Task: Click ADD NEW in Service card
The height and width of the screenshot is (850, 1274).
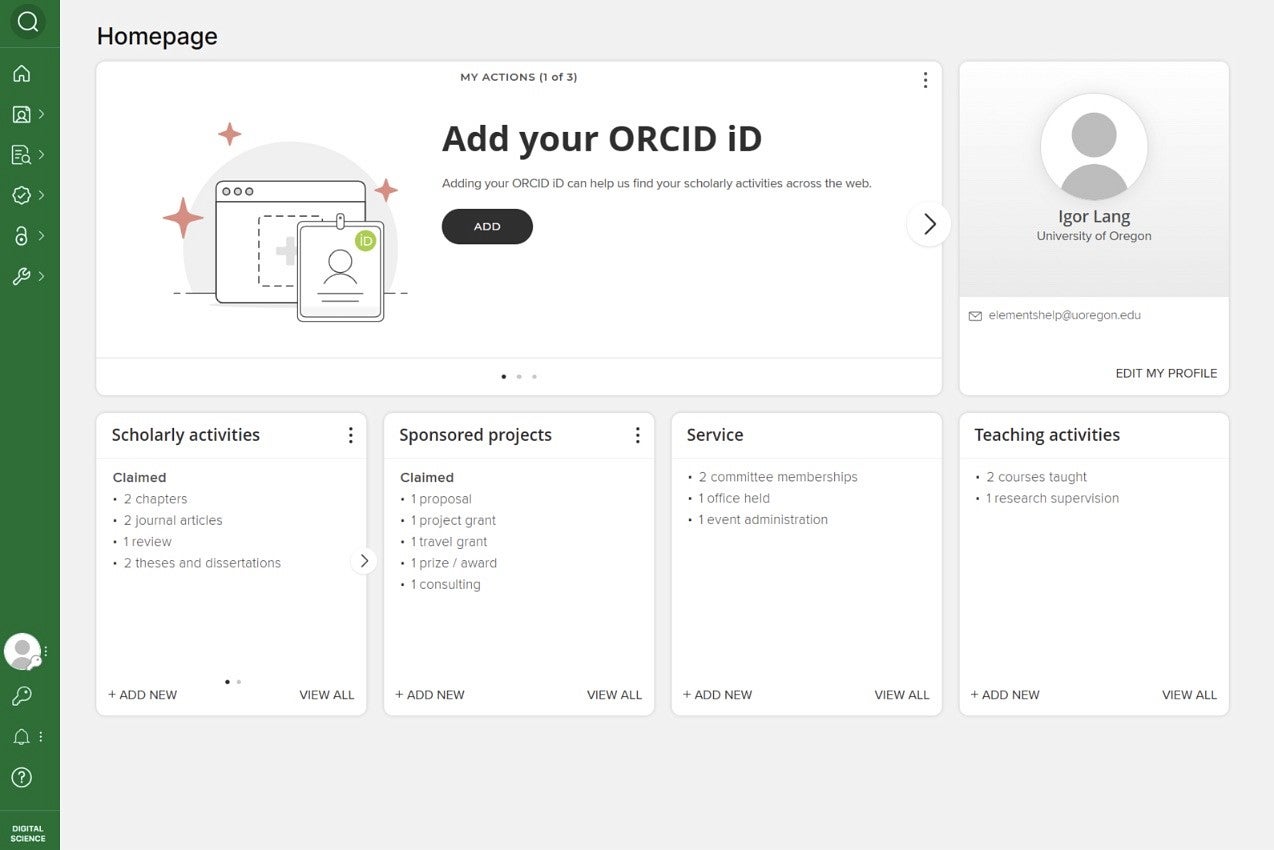Action: tap(717, 695)
